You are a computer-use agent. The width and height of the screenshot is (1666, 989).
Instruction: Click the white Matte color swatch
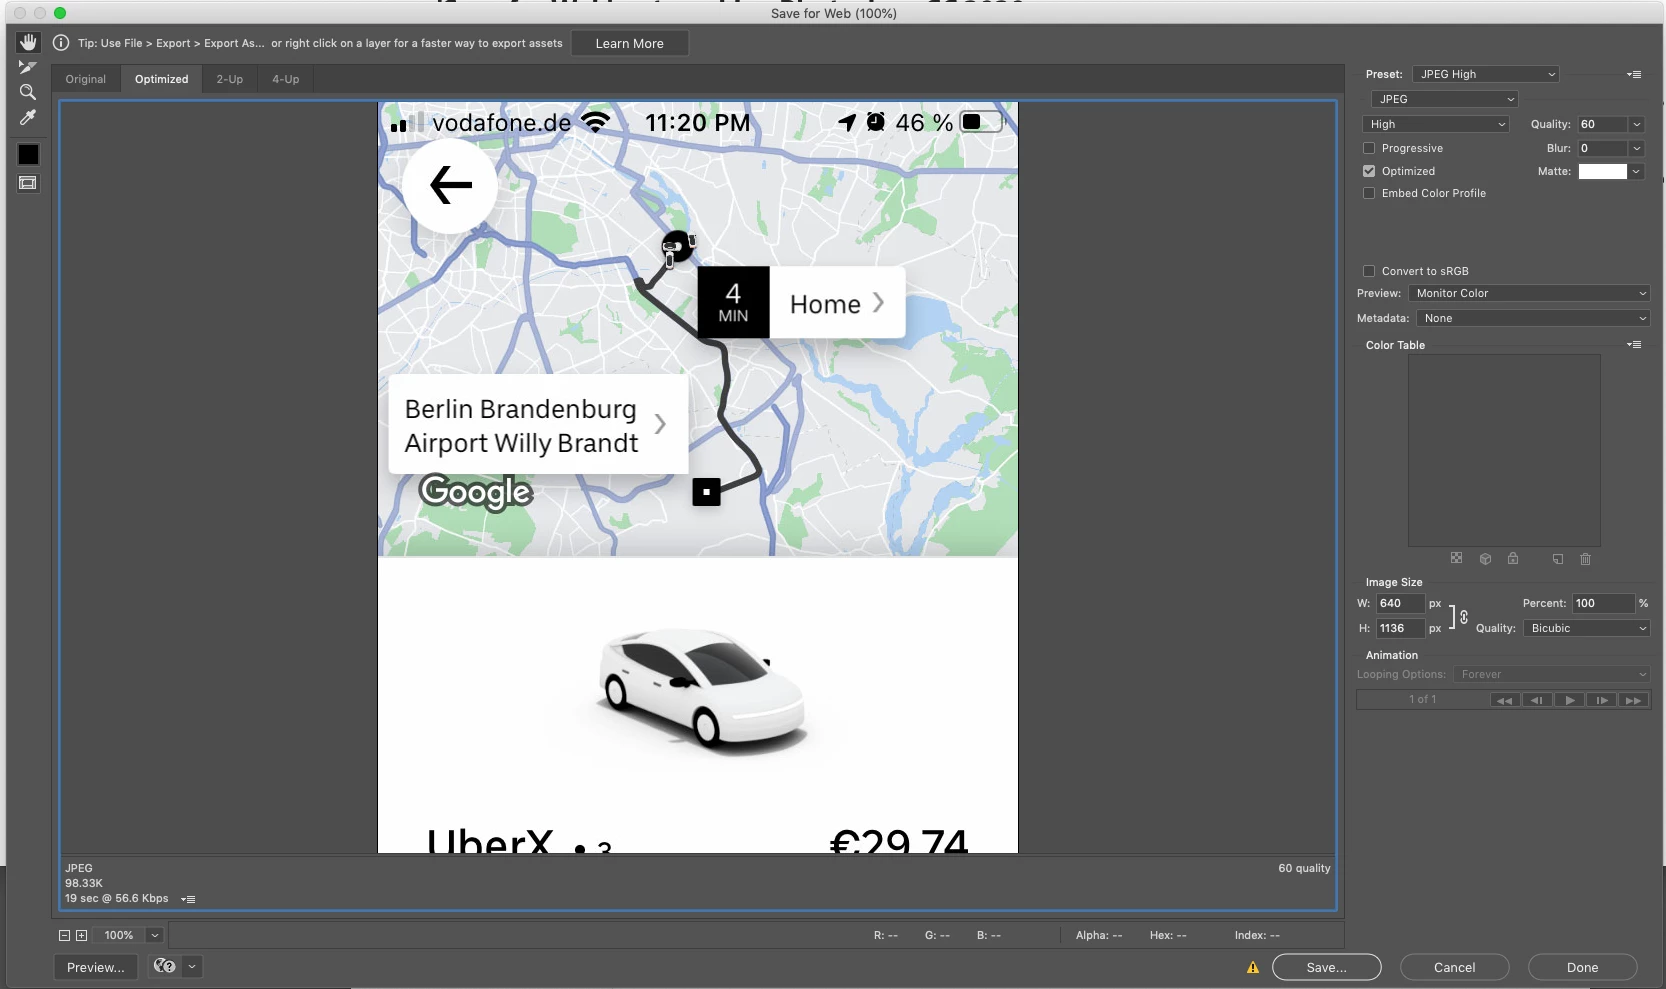click(1603, 171)
